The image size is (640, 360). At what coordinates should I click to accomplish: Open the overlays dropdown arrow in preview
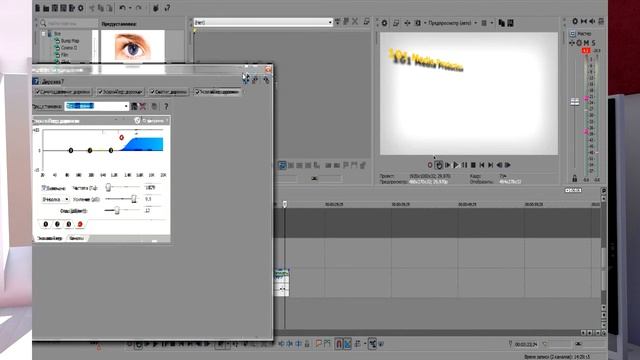click(492, 23)
